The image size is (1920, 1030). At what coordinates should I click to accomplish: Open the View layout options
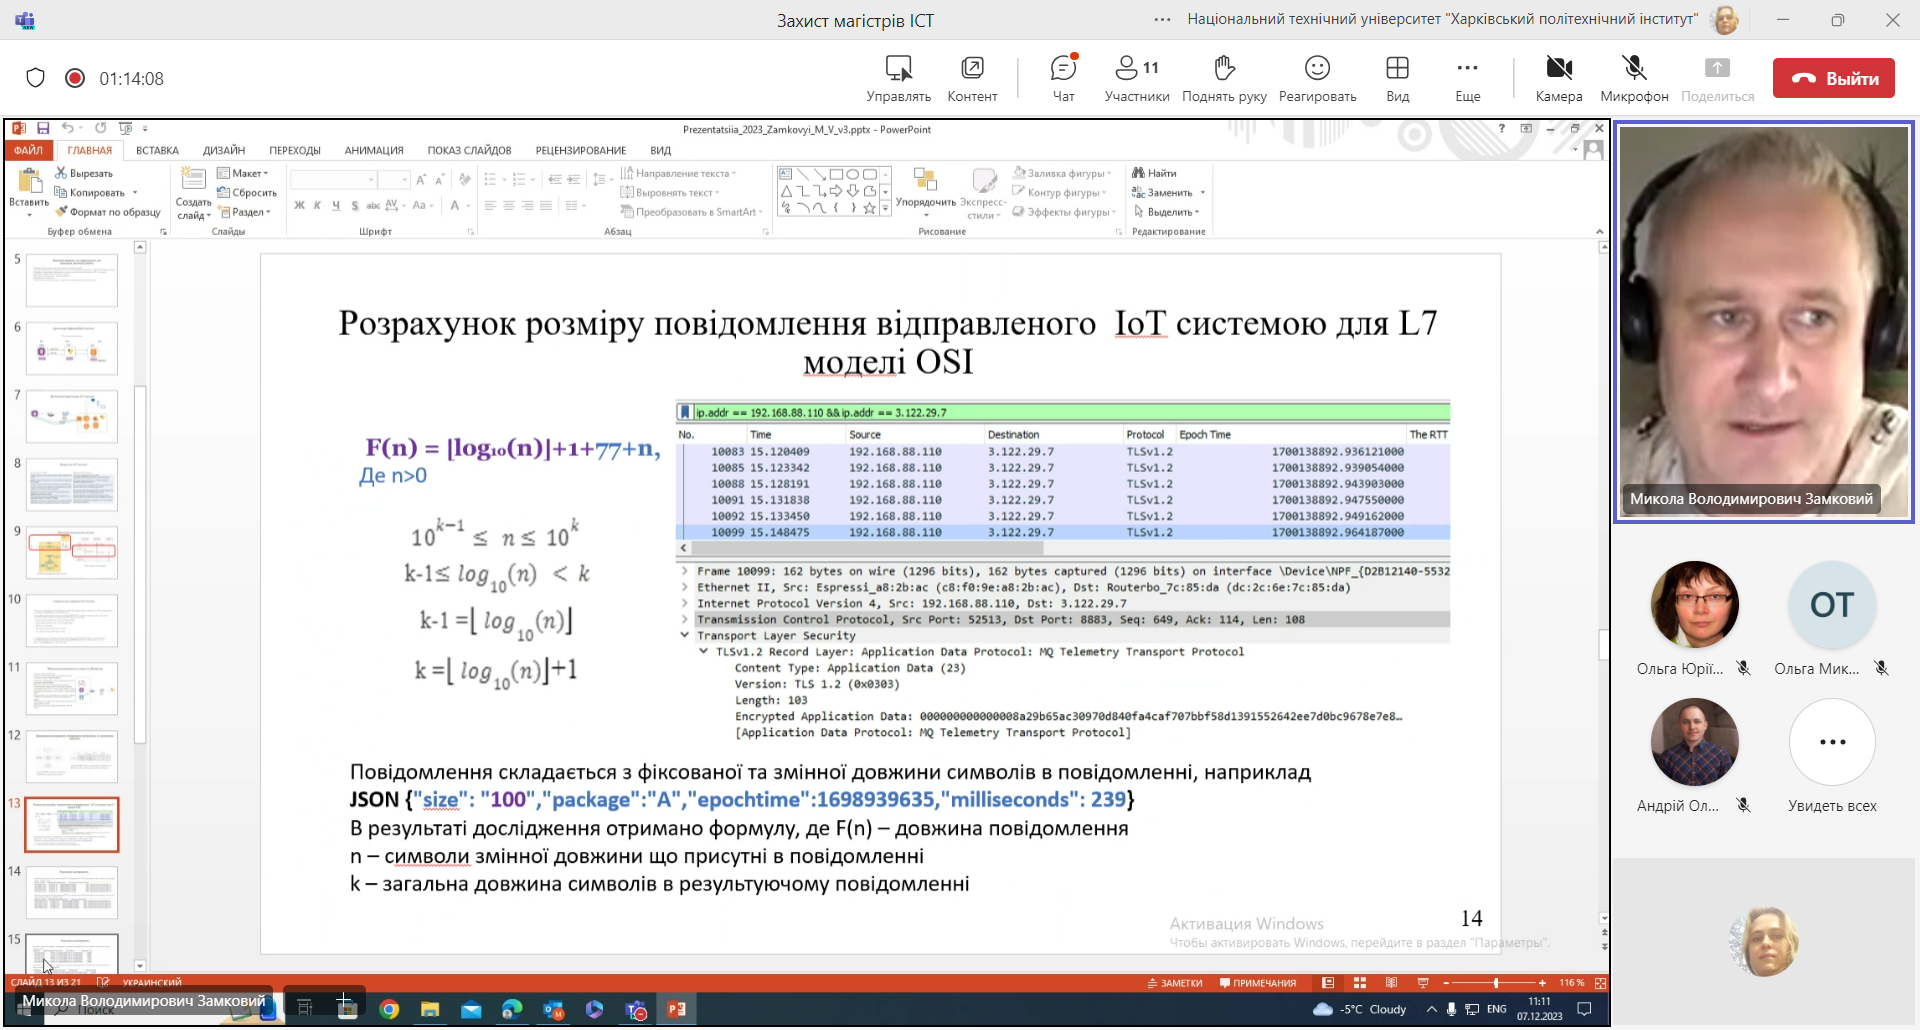coord(1397,78)
